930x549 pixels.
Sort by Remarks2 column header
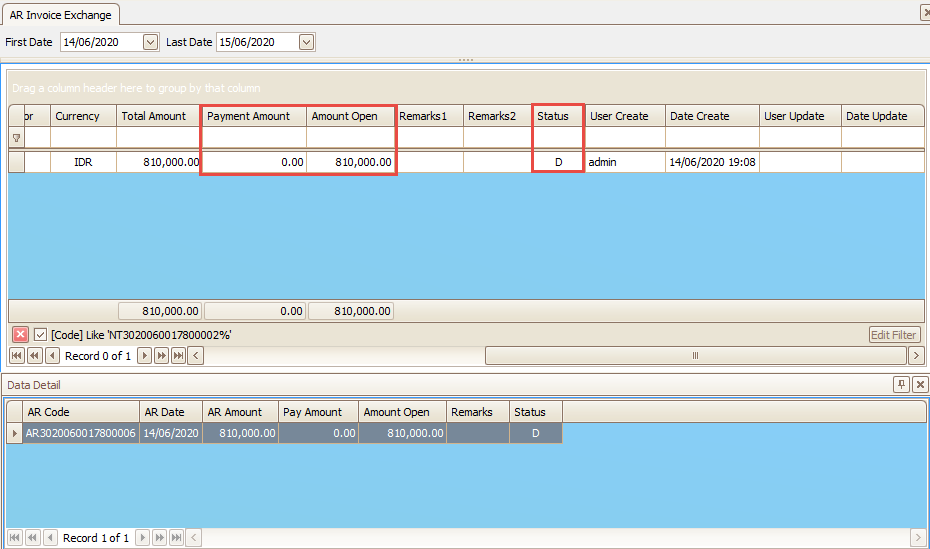point(498,116)
